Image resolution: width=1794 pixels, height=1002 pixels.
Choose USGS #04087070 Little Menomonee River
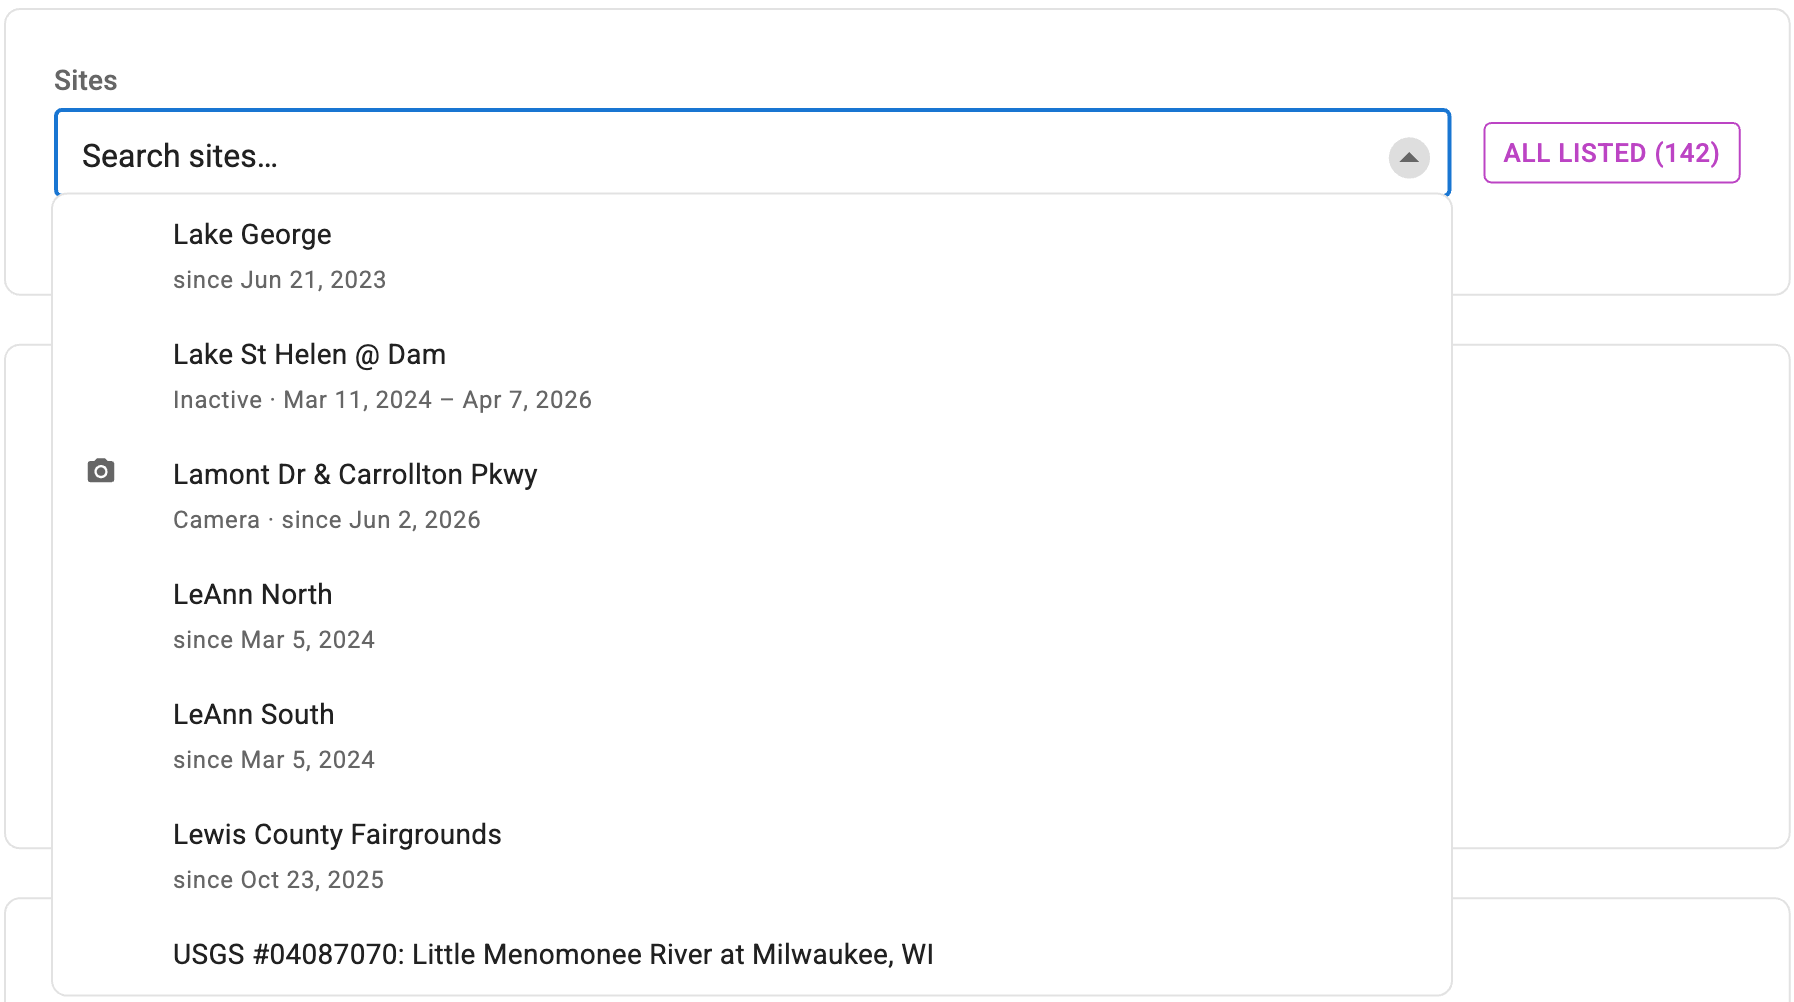(x=752, y=955)
